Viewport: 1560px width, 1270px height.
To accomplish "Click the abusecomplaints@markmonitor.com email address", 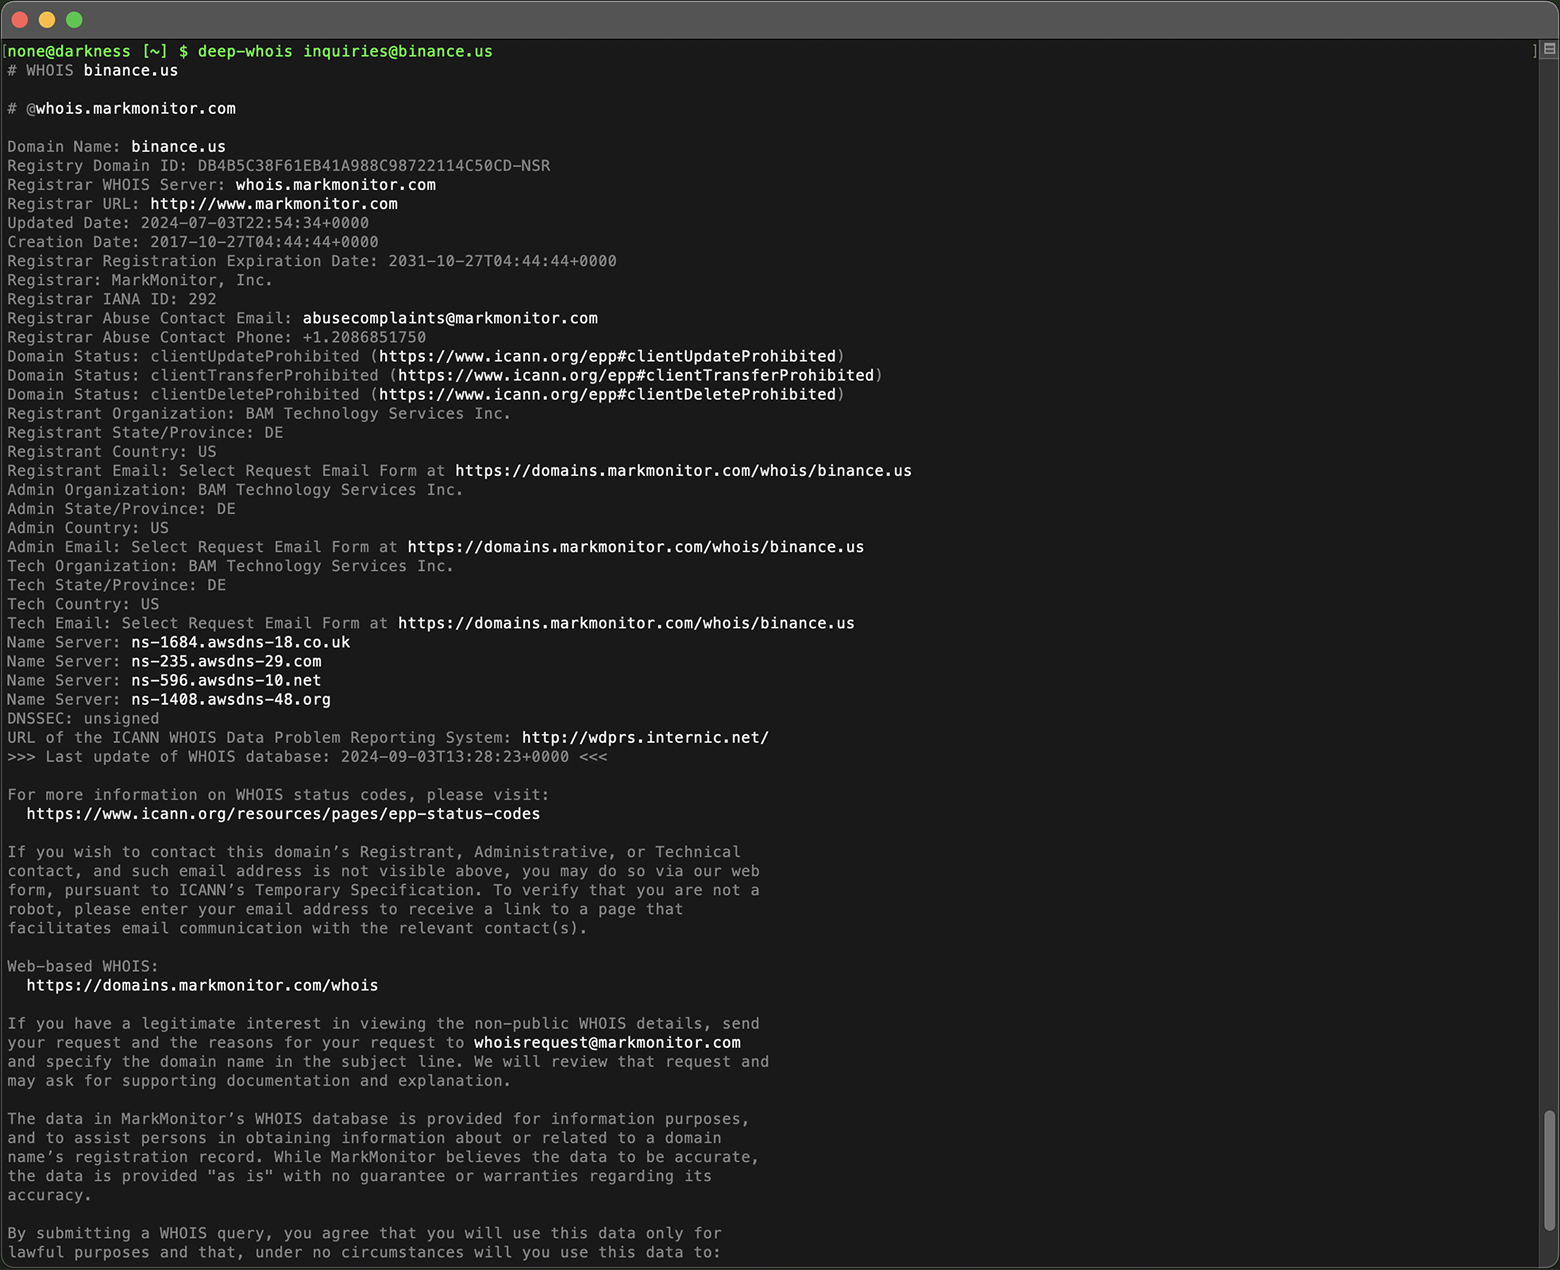I will pos(450,318).
